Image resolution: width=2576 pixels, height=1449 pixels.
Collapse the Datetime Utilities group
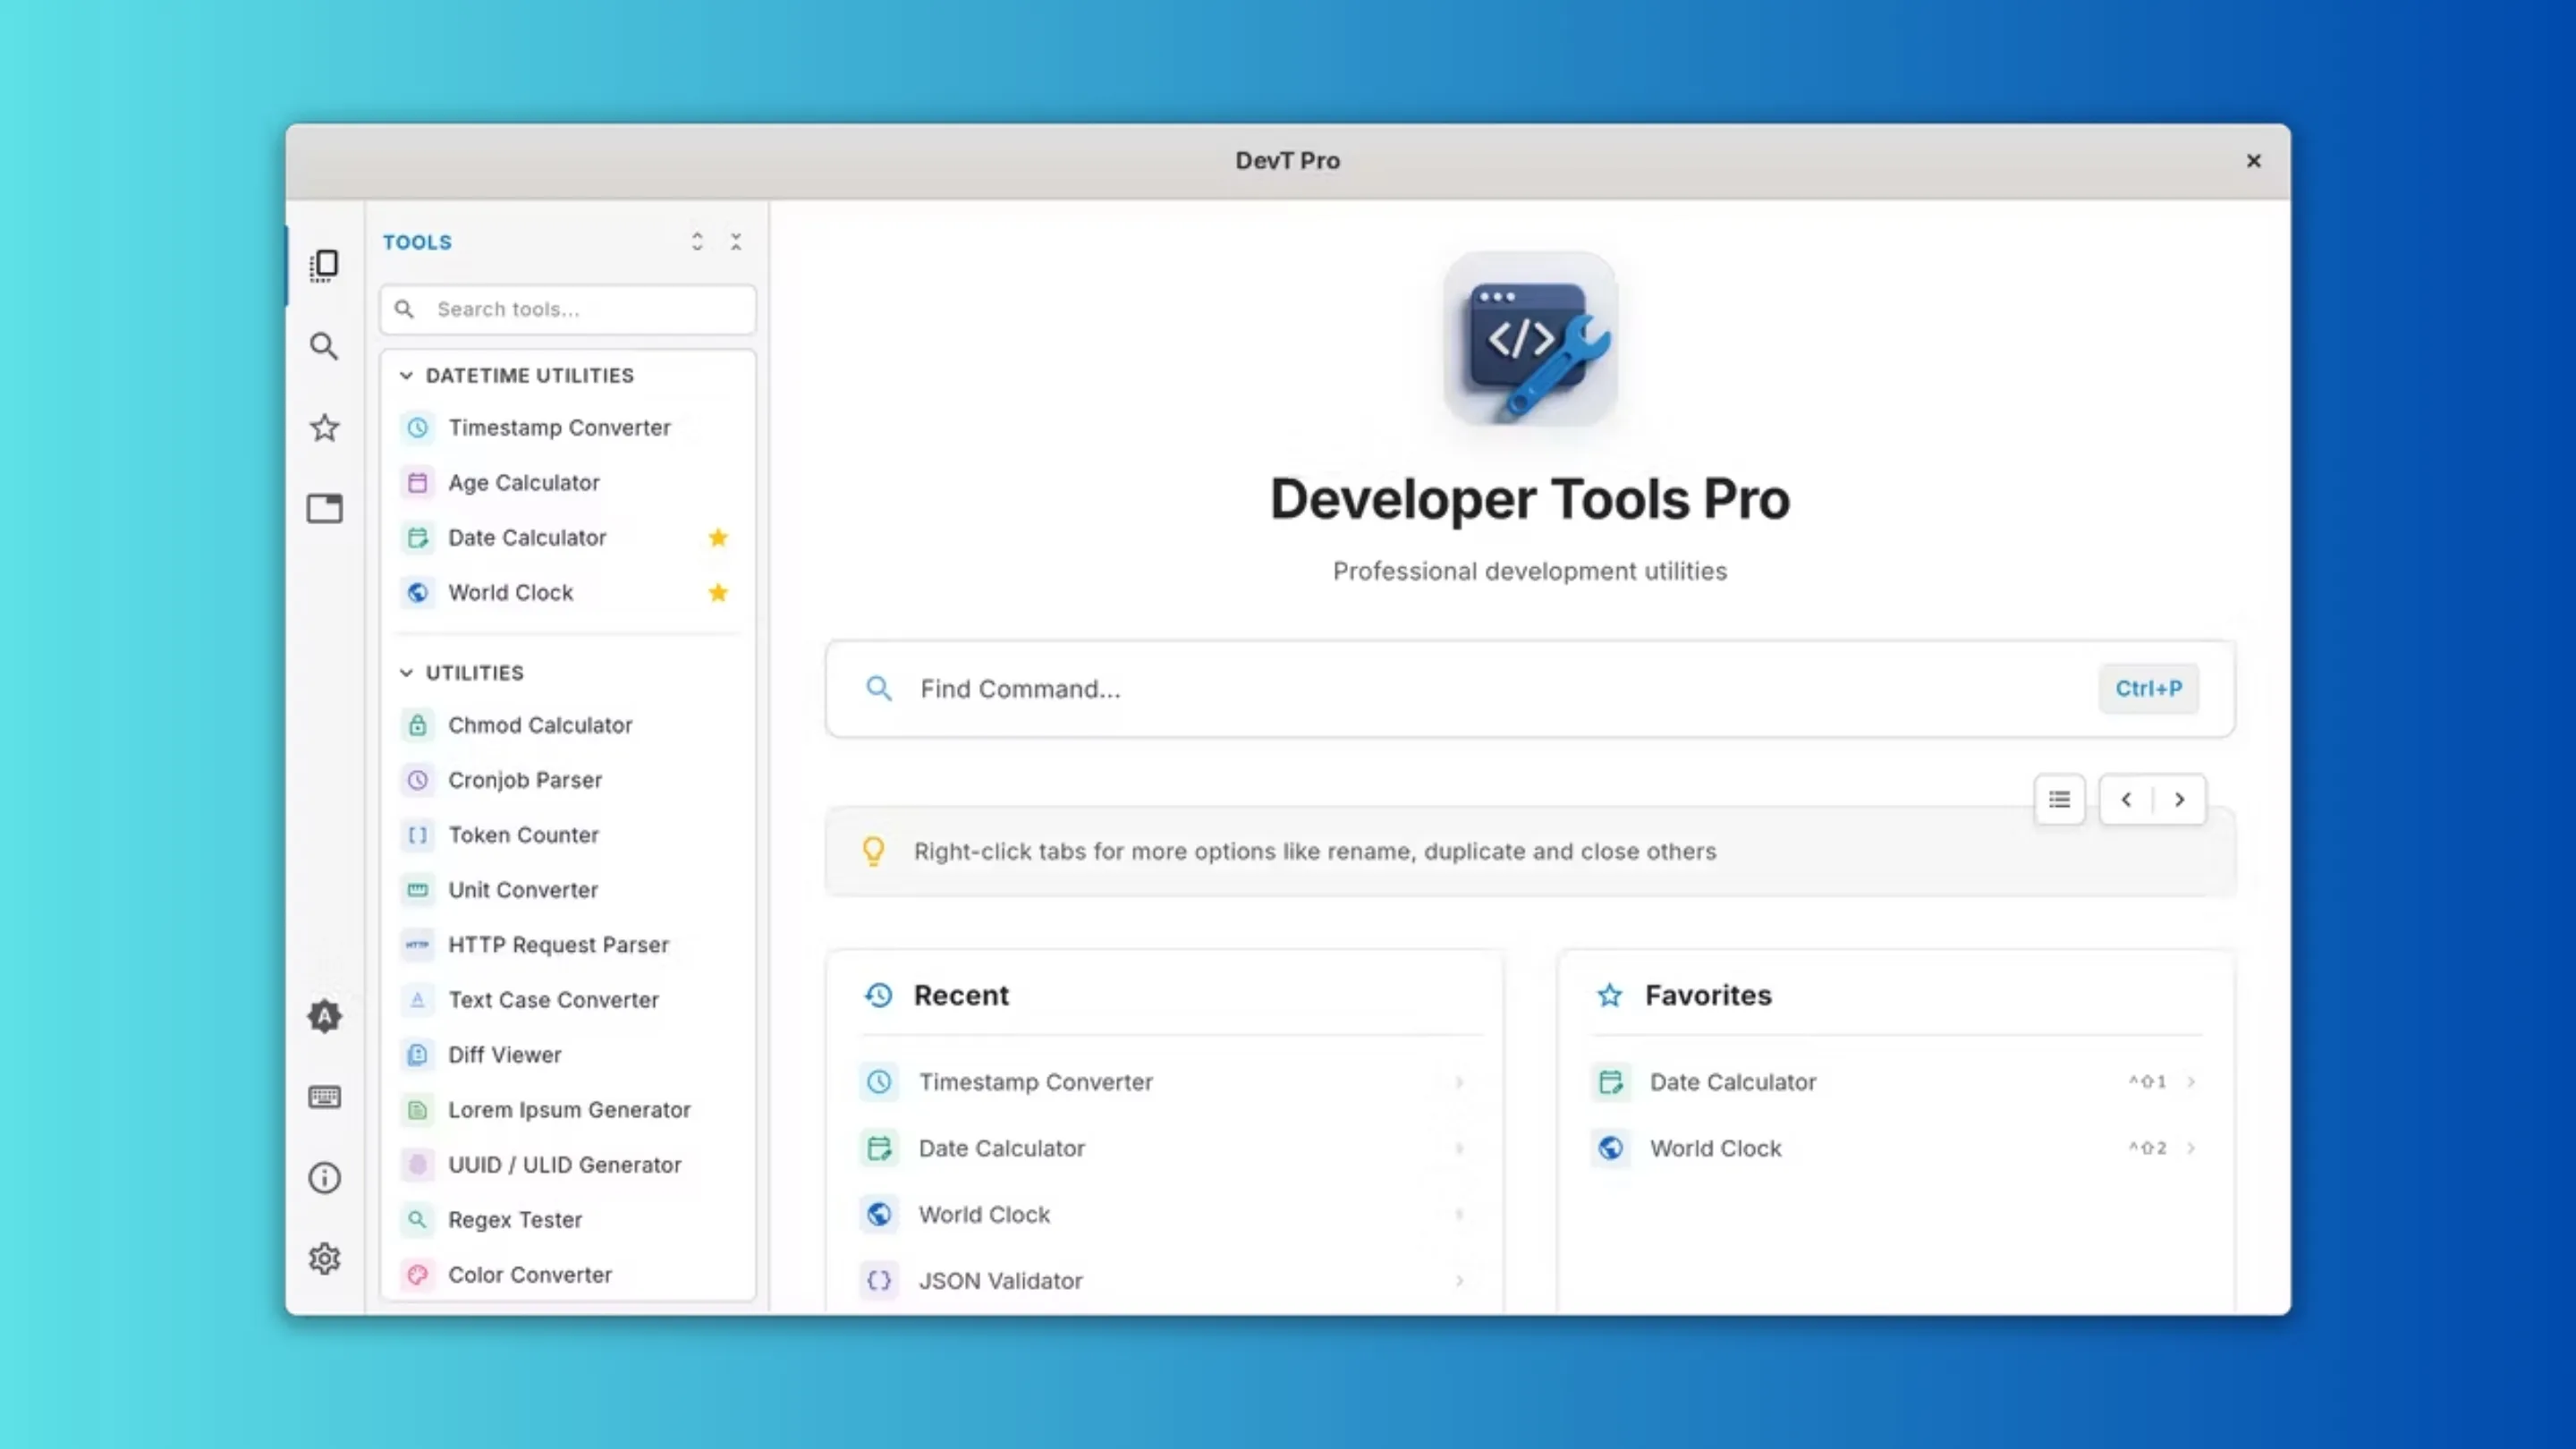(406, 376)
